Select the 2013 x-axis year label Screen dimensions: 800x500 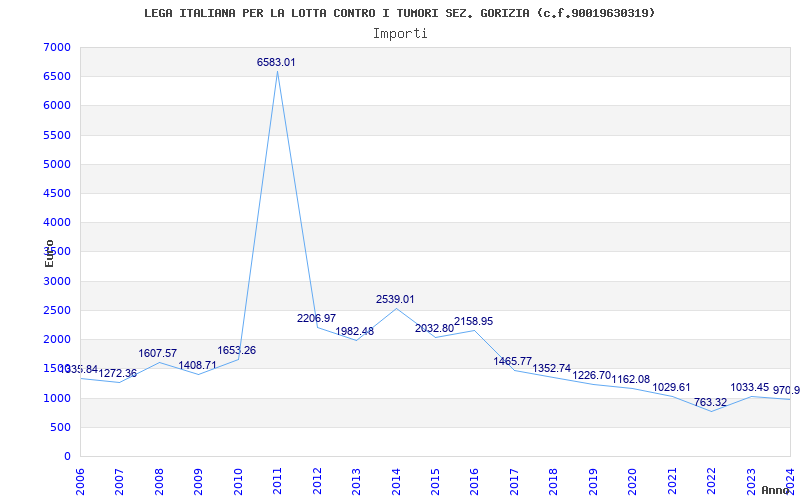tap(356, 481)
